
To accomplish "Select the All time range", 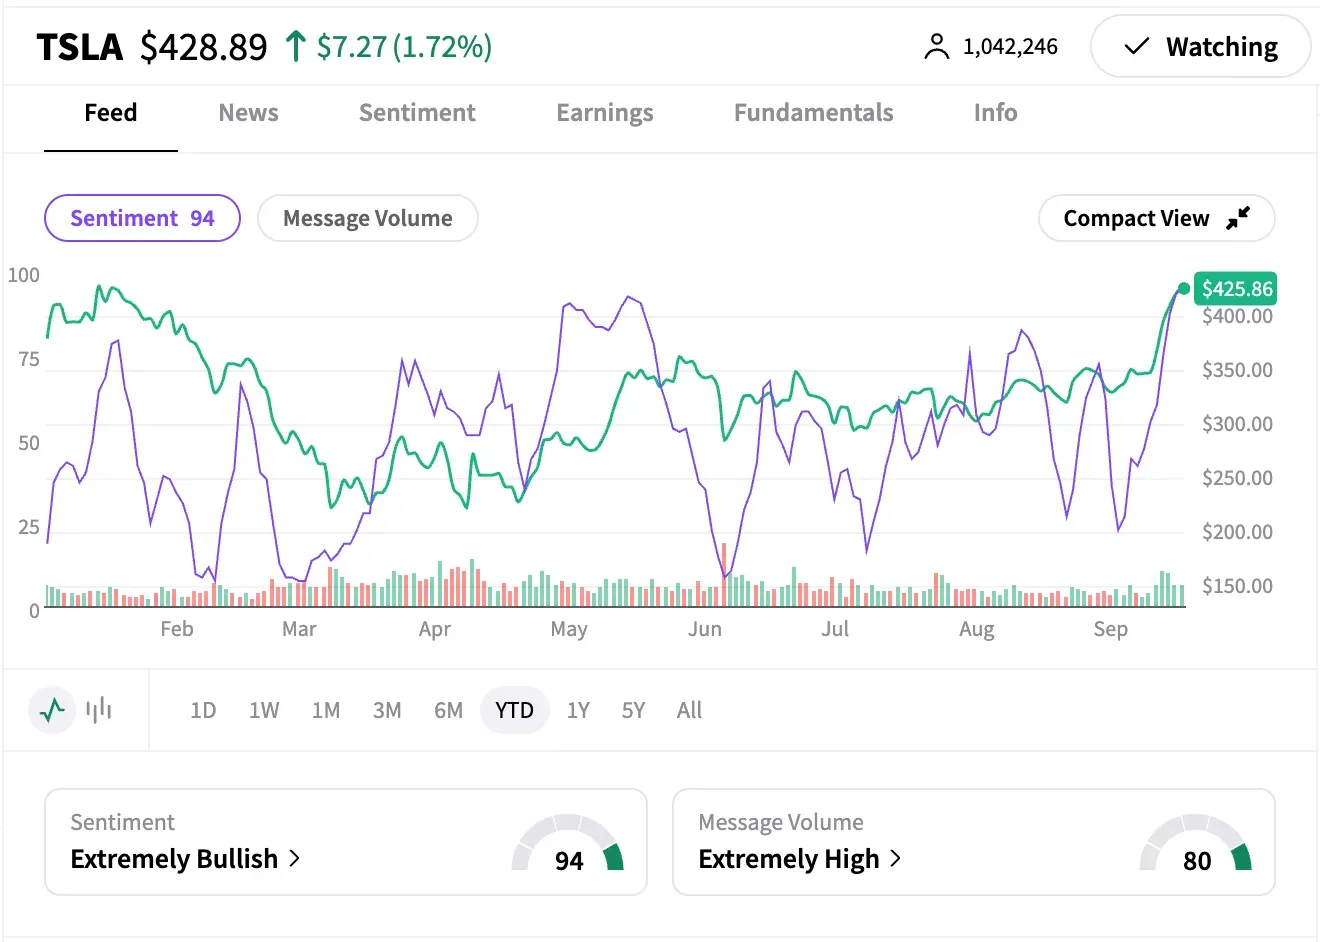I will (689, 710).
